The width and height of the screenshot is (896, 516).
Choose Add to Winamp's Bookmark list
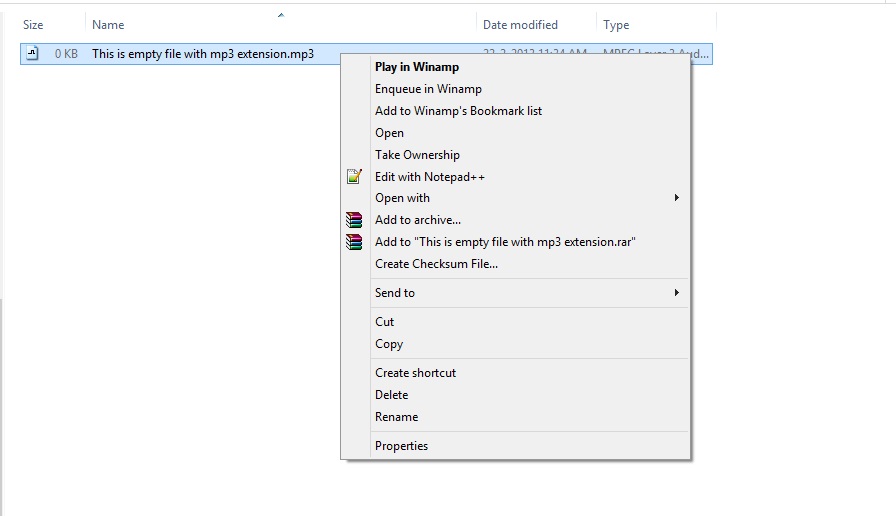[x=458, y=111]
